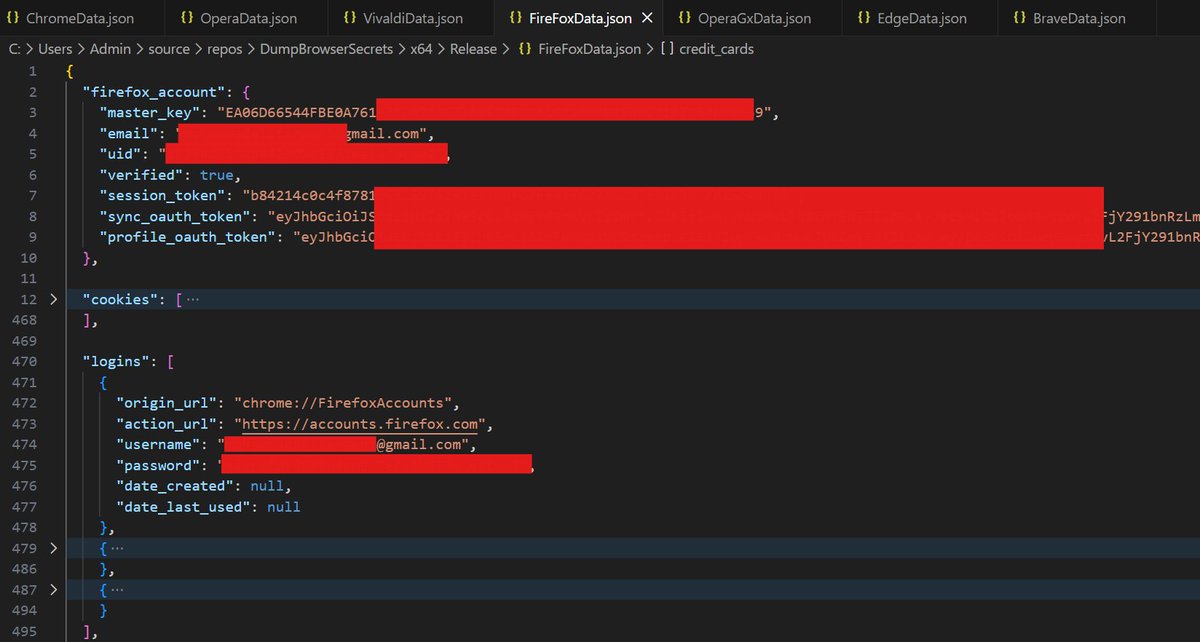
Task: Click the JSON icon on EdgeData.json tab
Action: point(863,18)
